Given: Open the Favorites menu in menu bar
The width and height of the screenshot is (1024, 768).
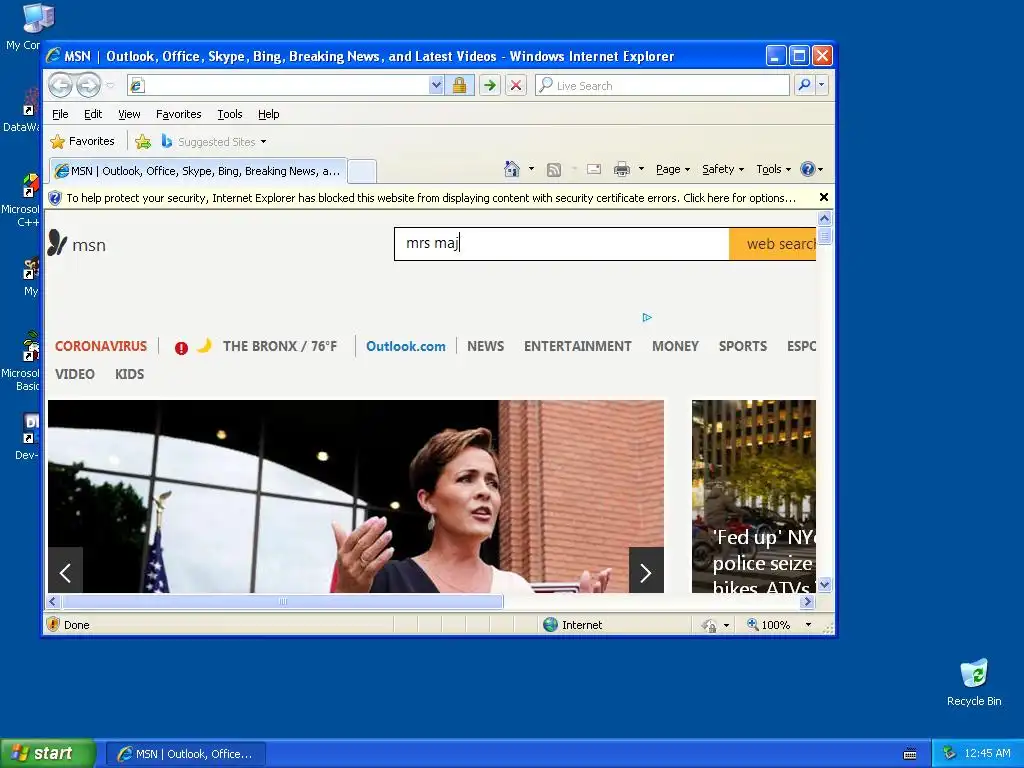Looking at the screenshot, I should 178,114.
